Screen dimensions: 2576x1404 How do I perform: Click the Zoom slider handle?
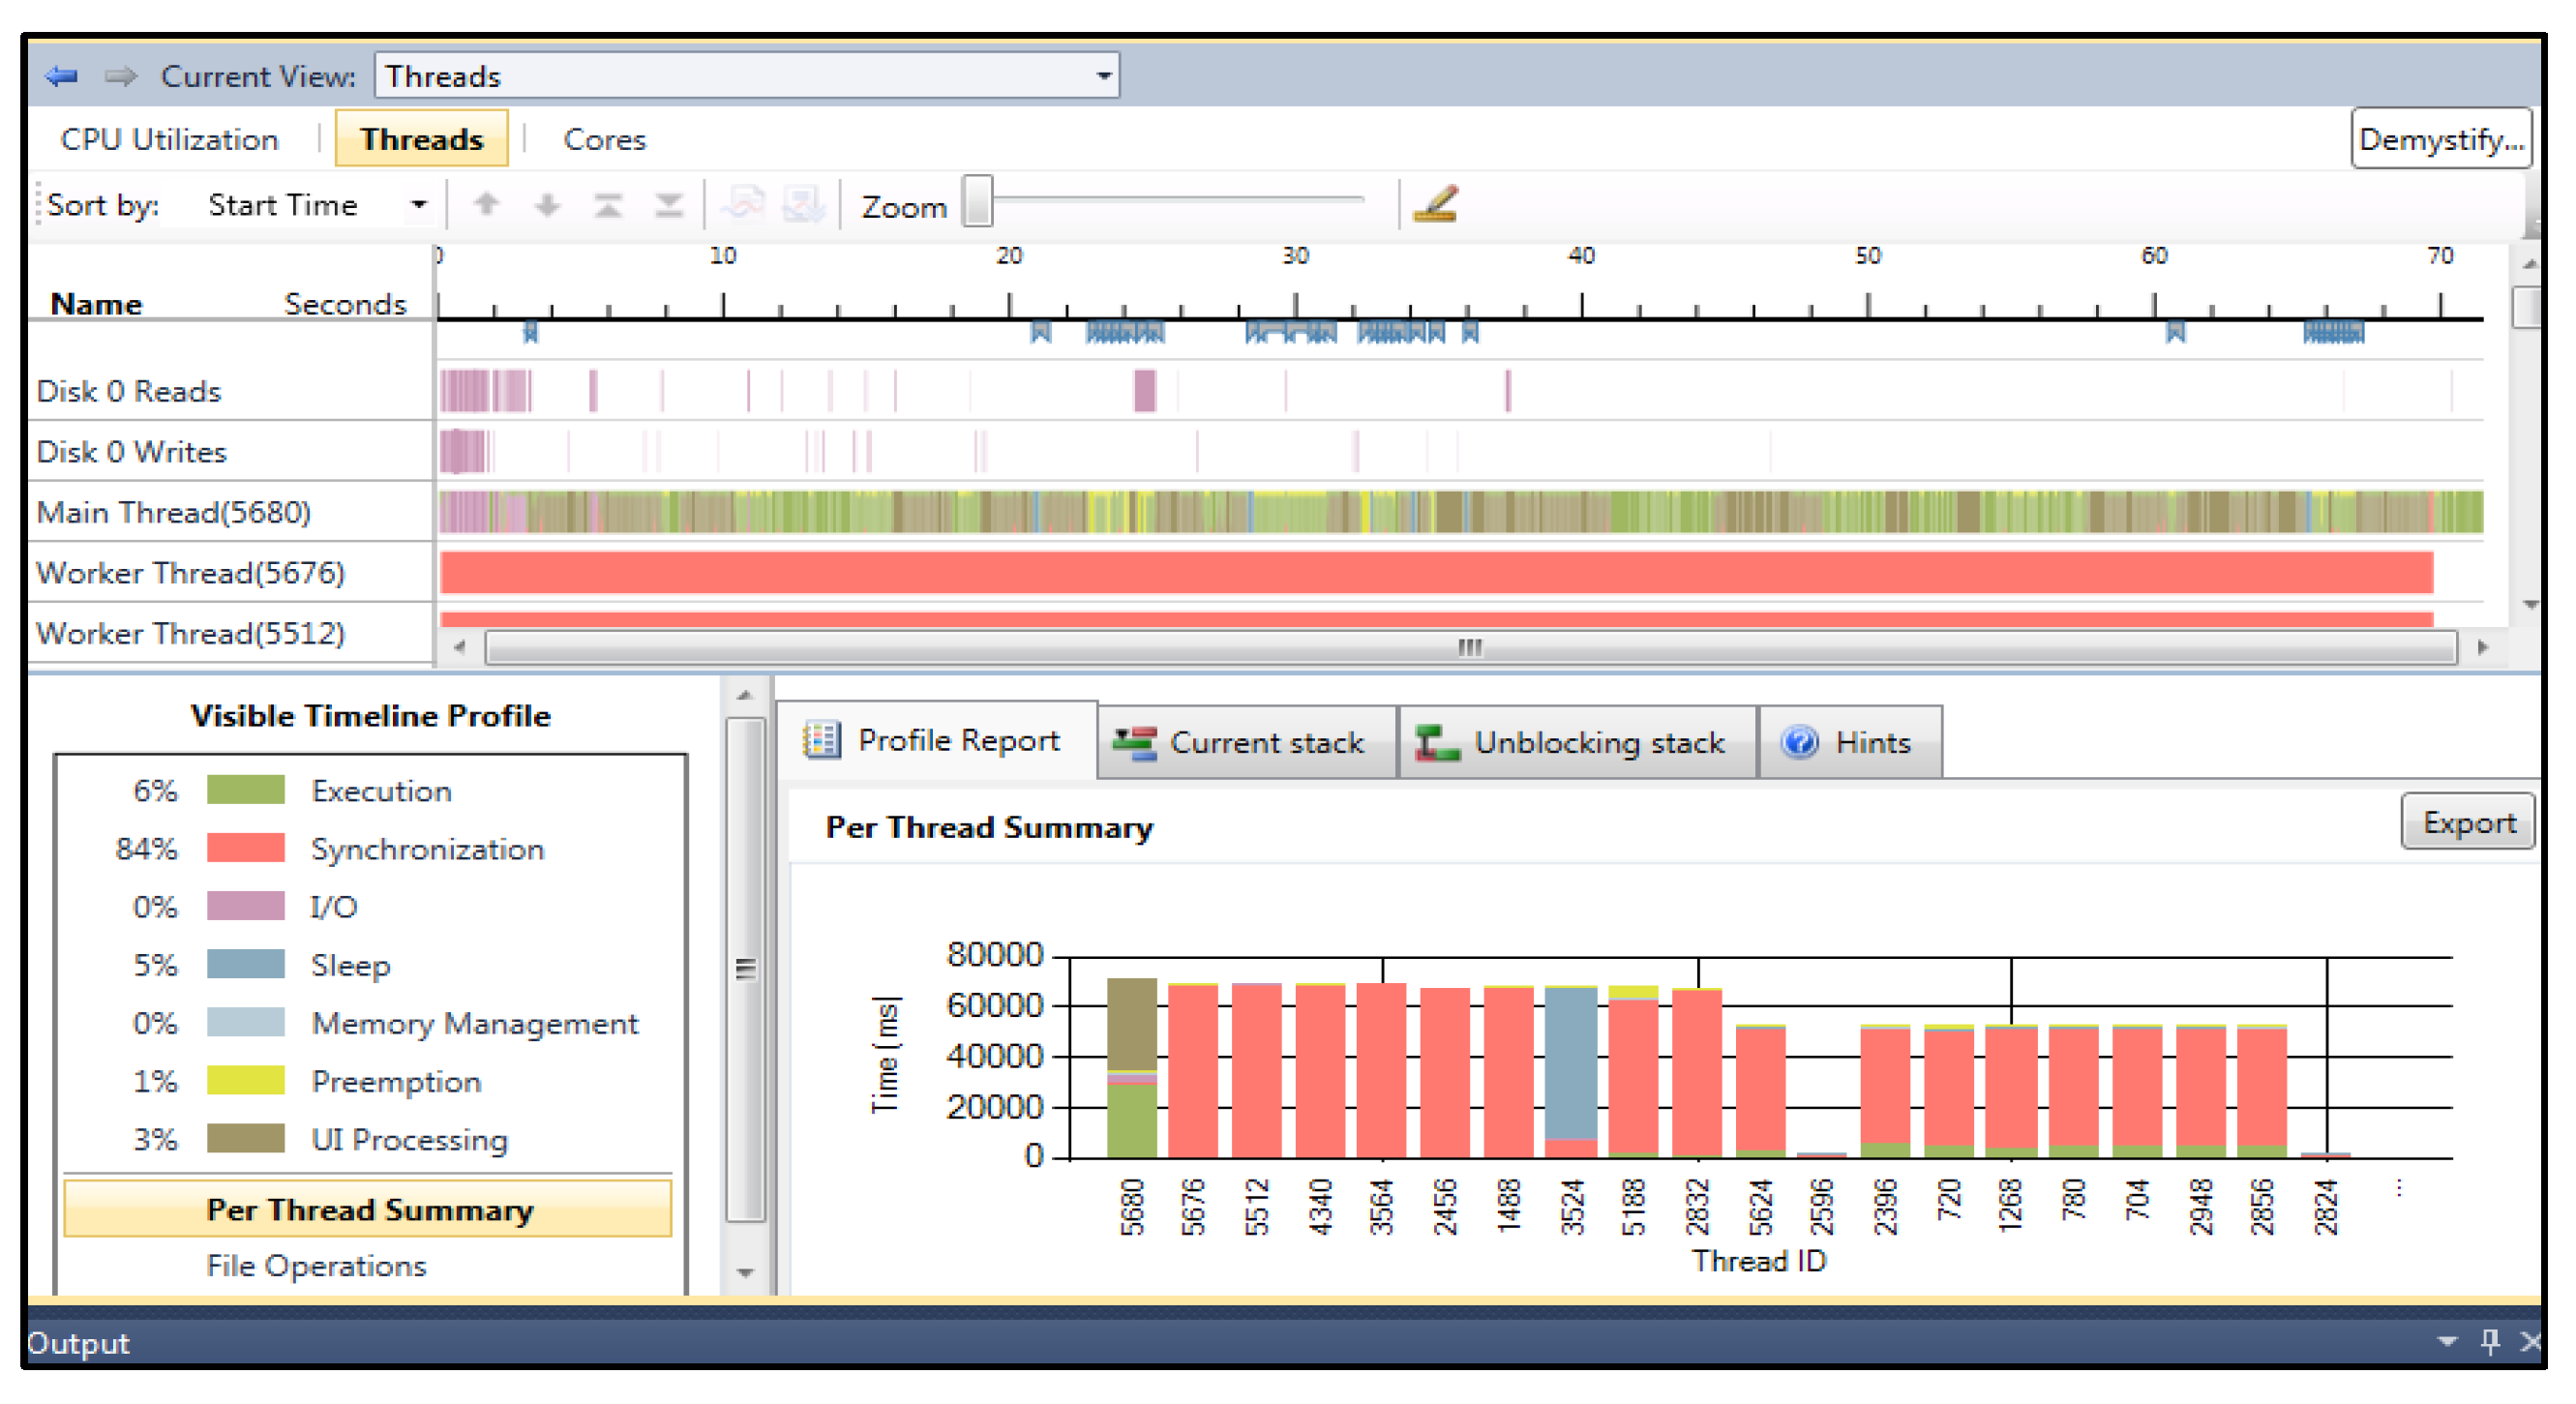coord(977,202)
